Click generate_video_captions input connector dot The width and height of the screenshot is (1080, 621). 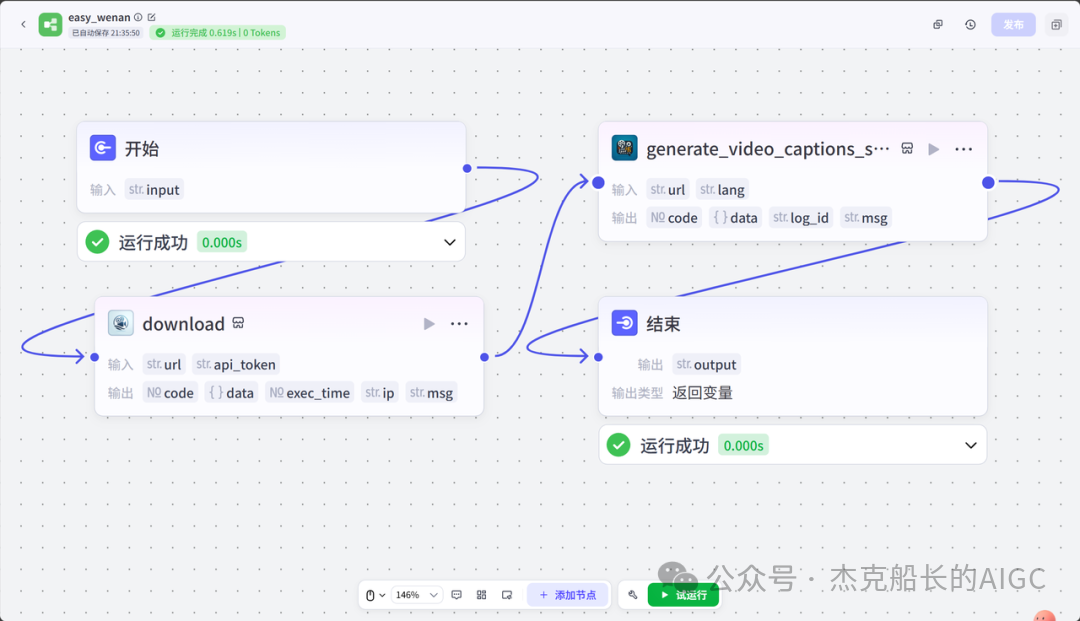click(x=599, y=182)
